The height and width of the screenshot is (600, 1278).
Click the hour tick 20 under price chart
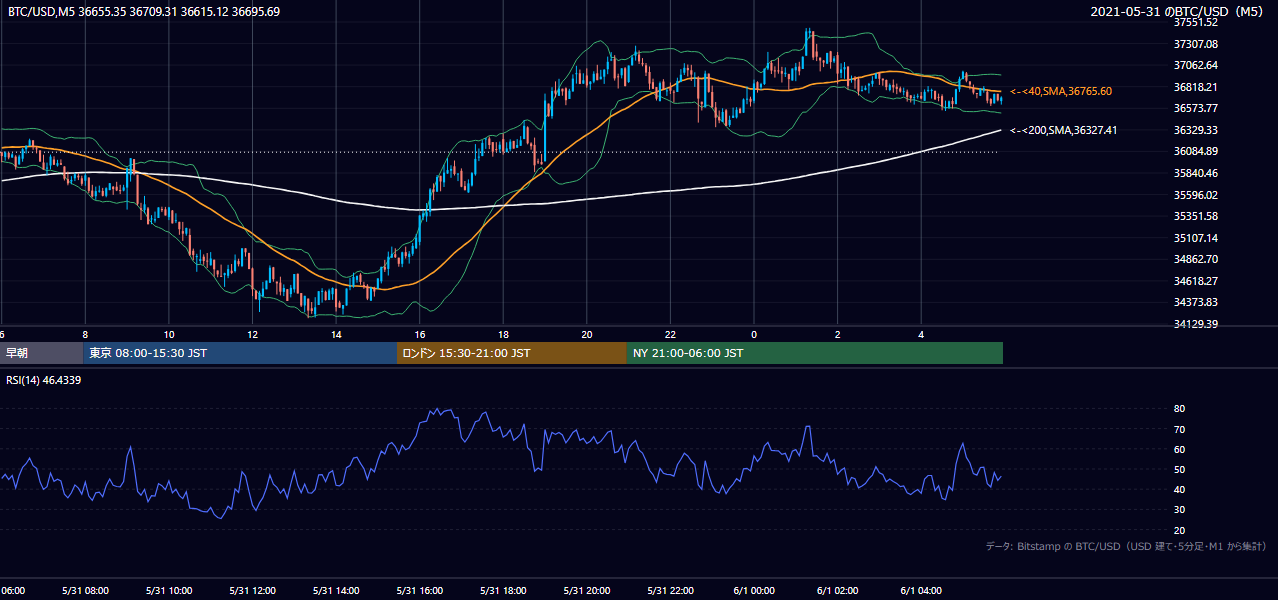[x=587, y=335]
